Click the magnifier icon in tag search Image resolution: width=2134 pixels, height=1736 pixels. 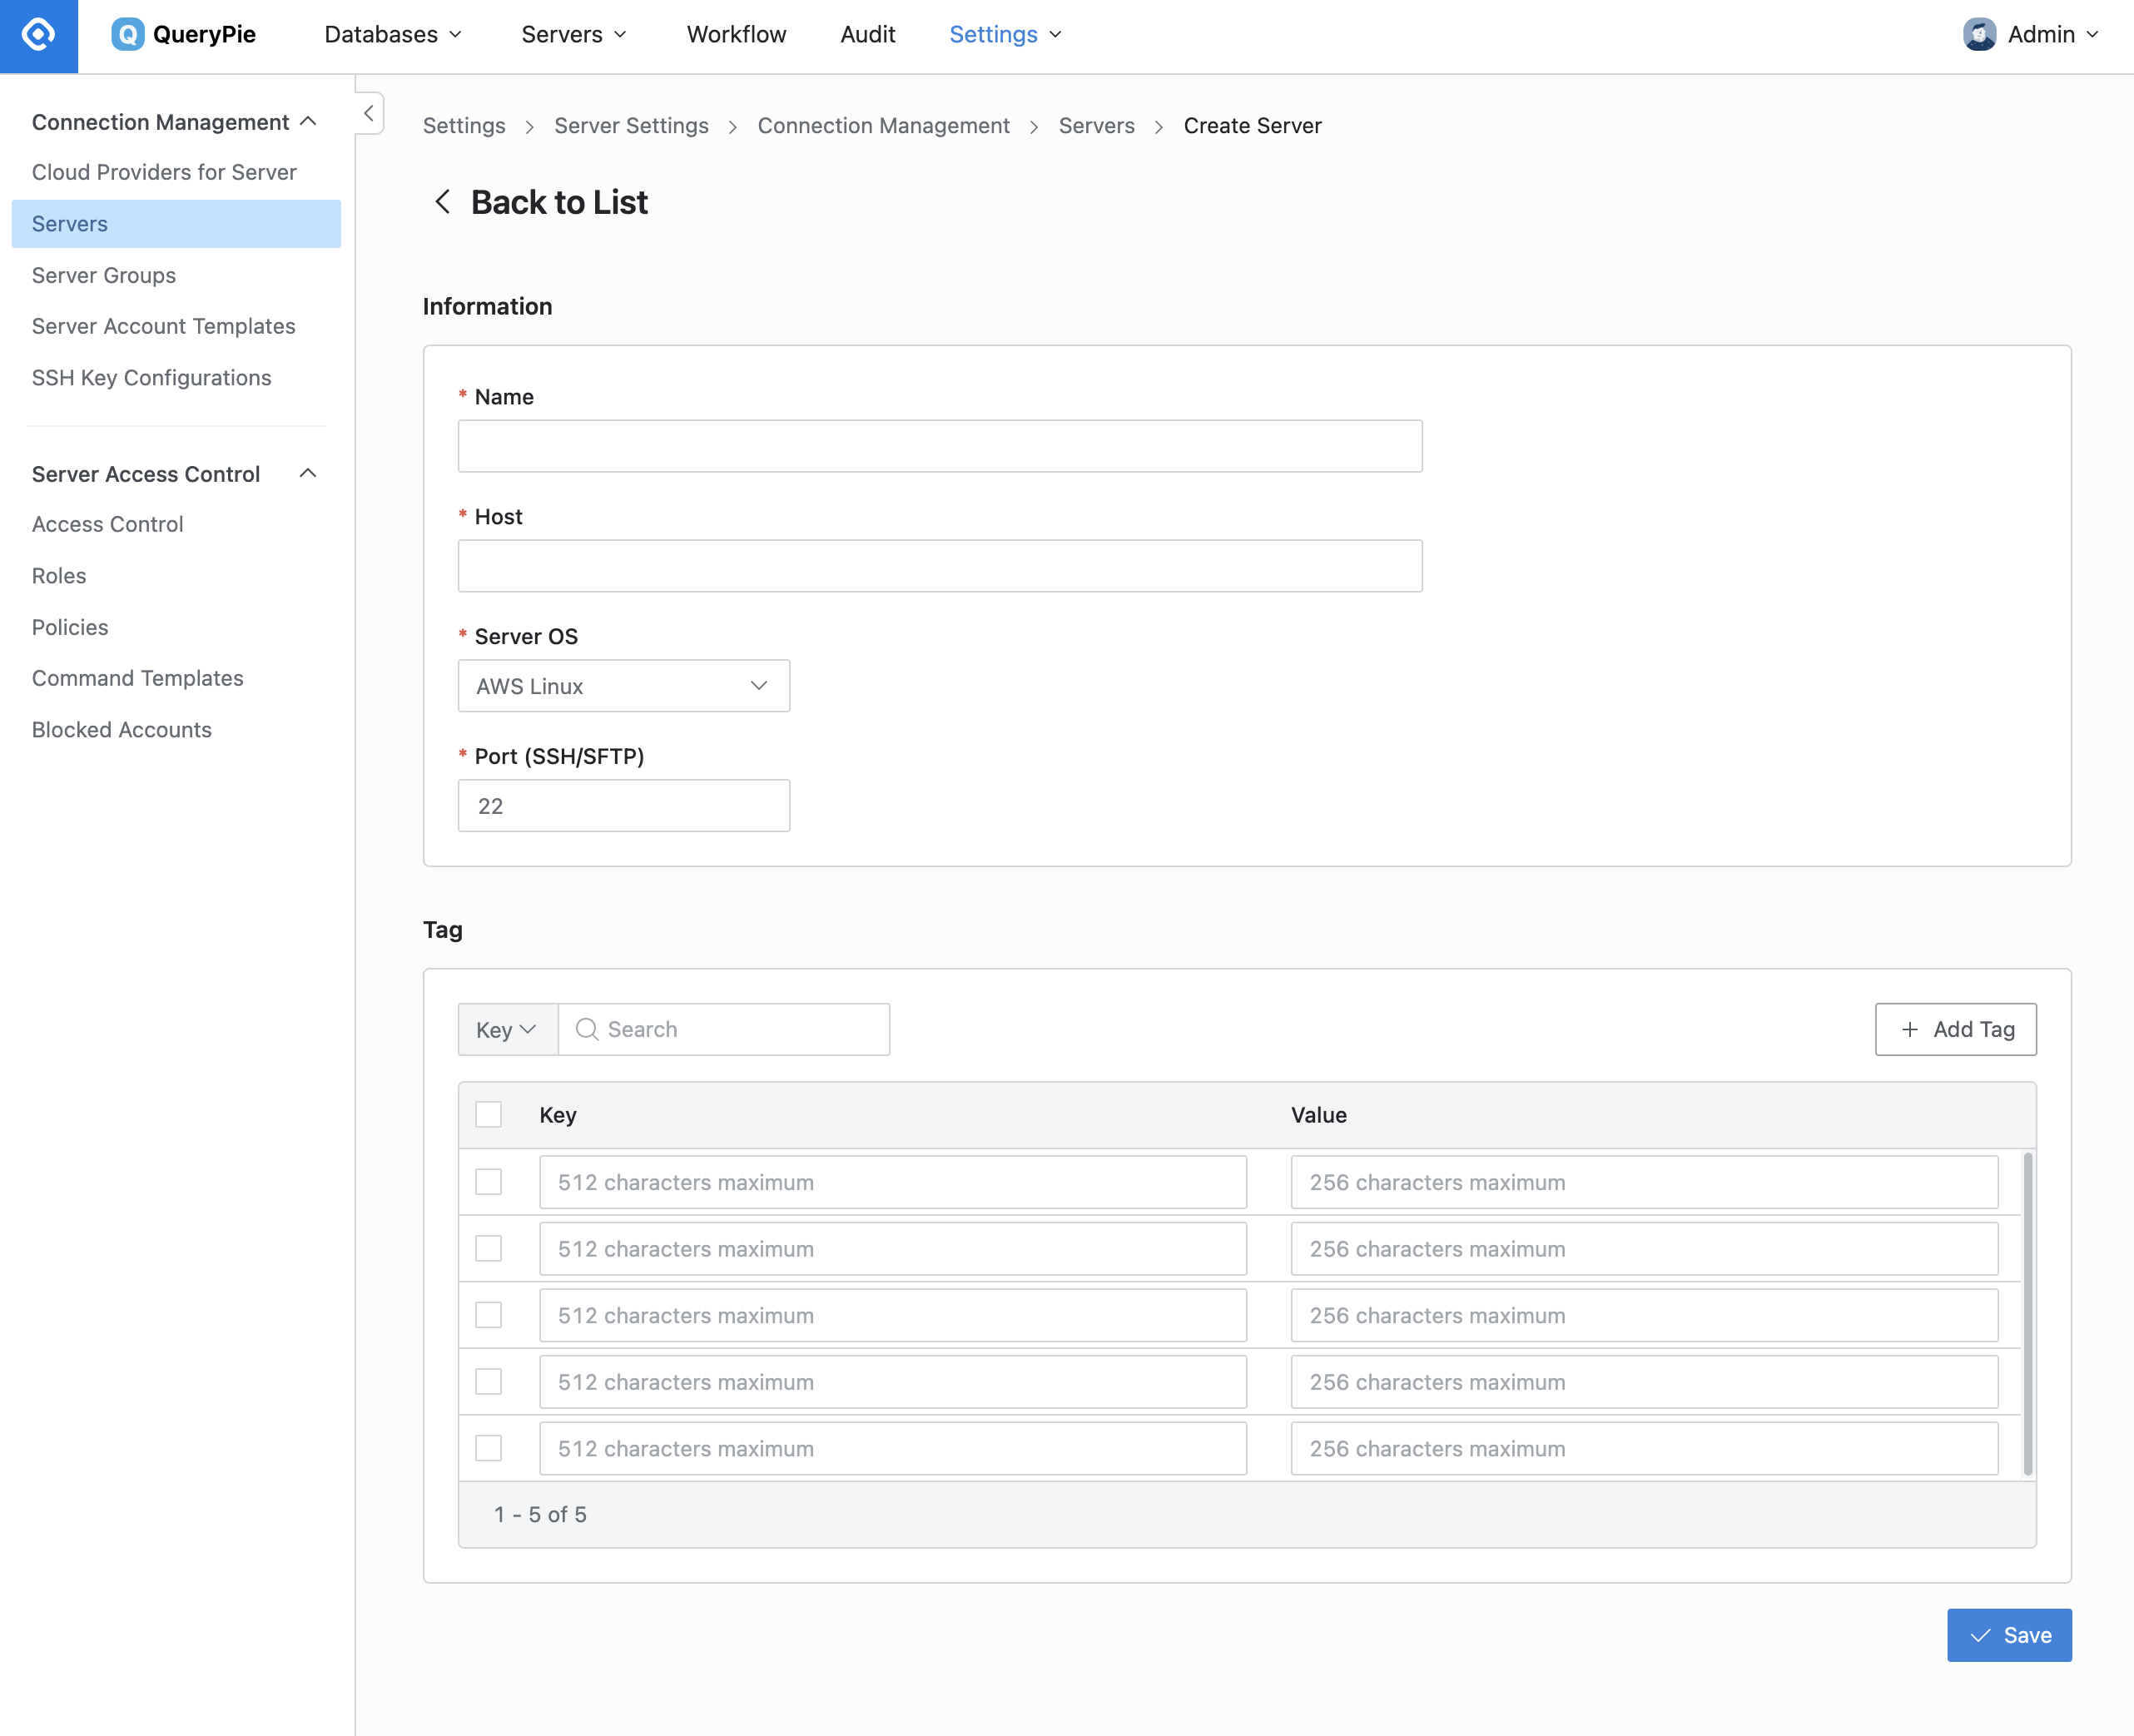[587, 1029]
